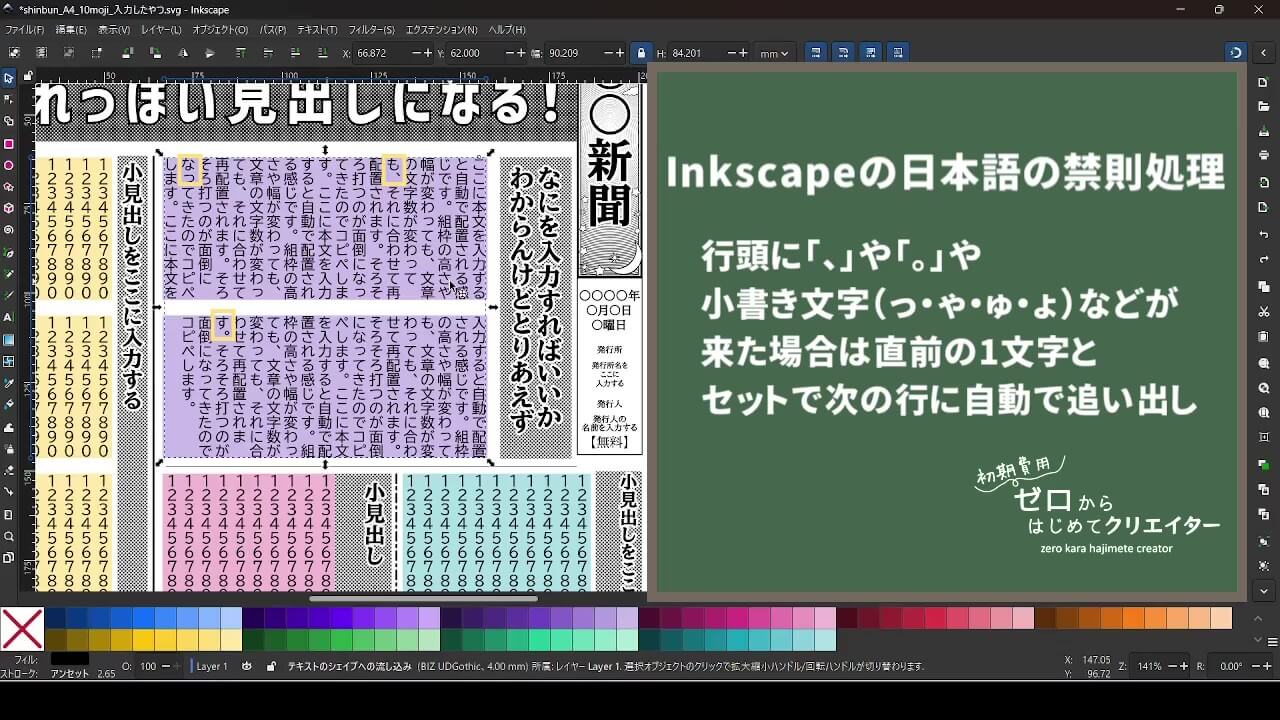
Task: Open the ファイル(F) menu
Action: (25, 30)
